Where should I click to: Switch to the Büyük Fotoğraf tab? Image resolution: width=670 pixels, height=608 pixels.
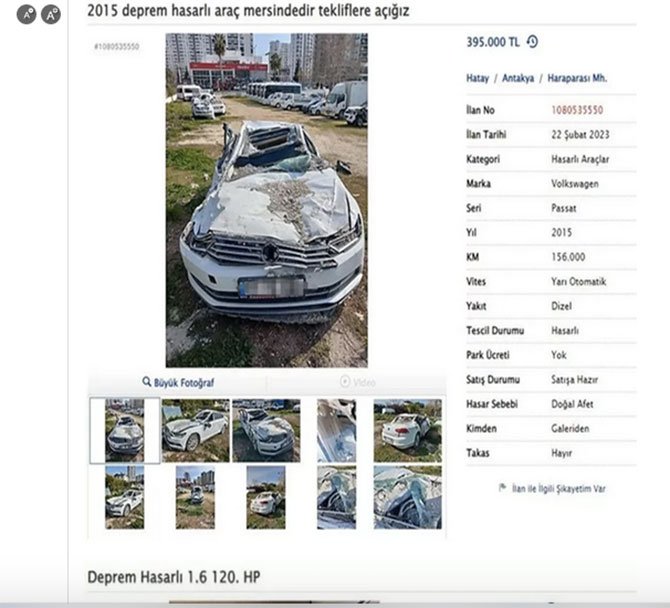[178, 382]
